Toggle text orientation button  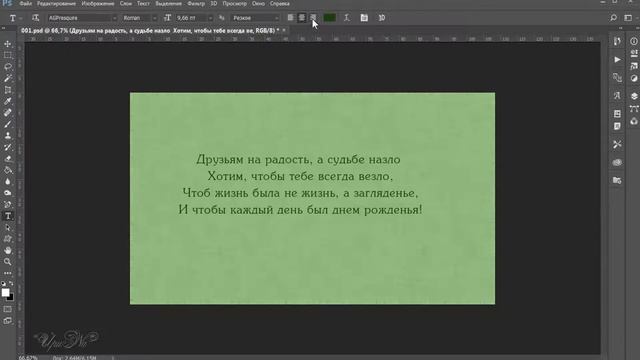coord(36,18)
